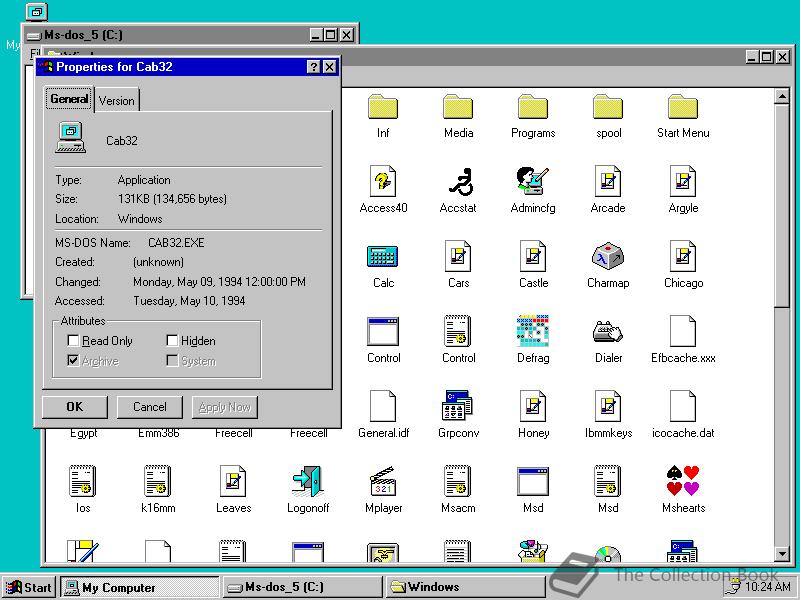Open the Start Menu folder
The image size is (800, 600).
click(x=683, y=107)
